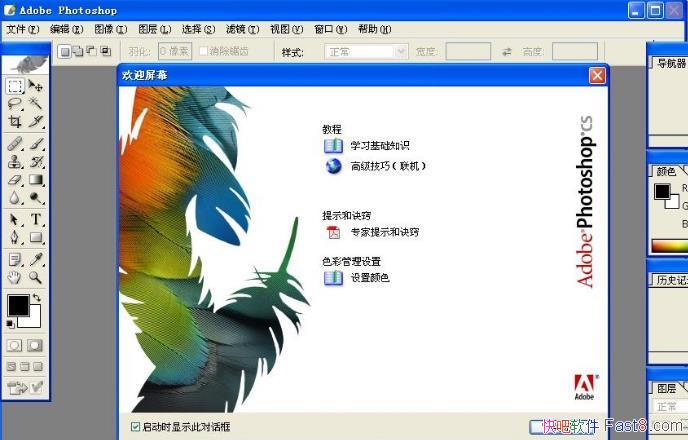Select the Zoom tool
The image size is (688, 440).
click(x=36, y=277)
